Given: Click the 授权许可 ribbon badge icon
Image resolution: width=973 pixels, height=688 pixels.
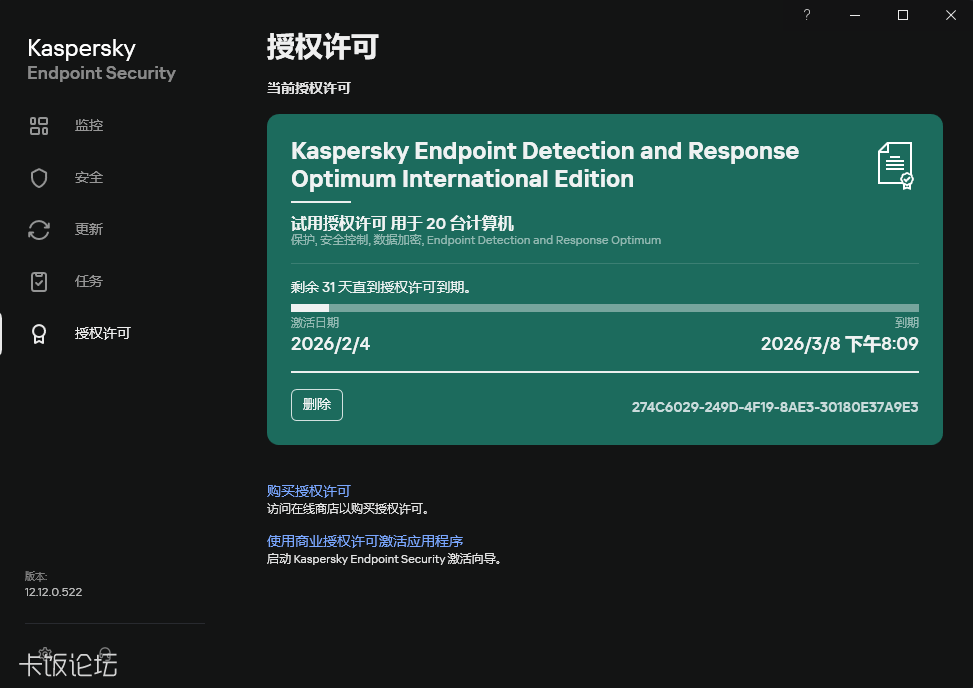Looking at the screenshot, I should 39,334.
